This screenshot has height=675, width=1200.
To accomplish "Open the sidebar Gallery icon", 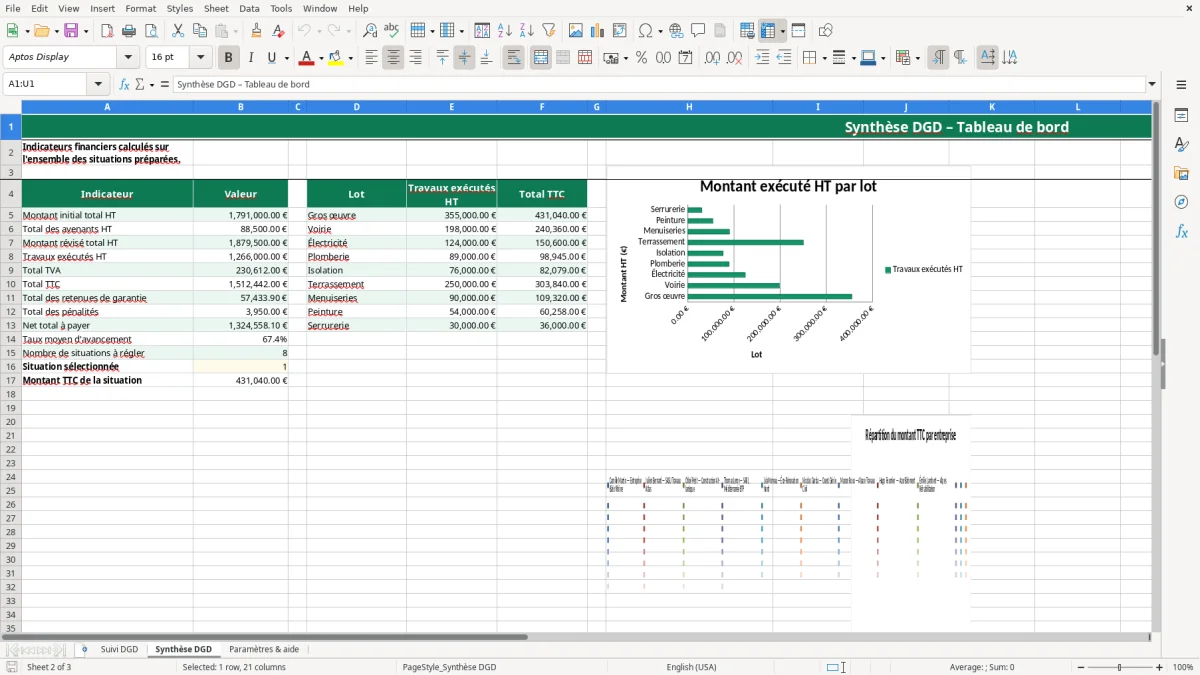I will 1181,173.
